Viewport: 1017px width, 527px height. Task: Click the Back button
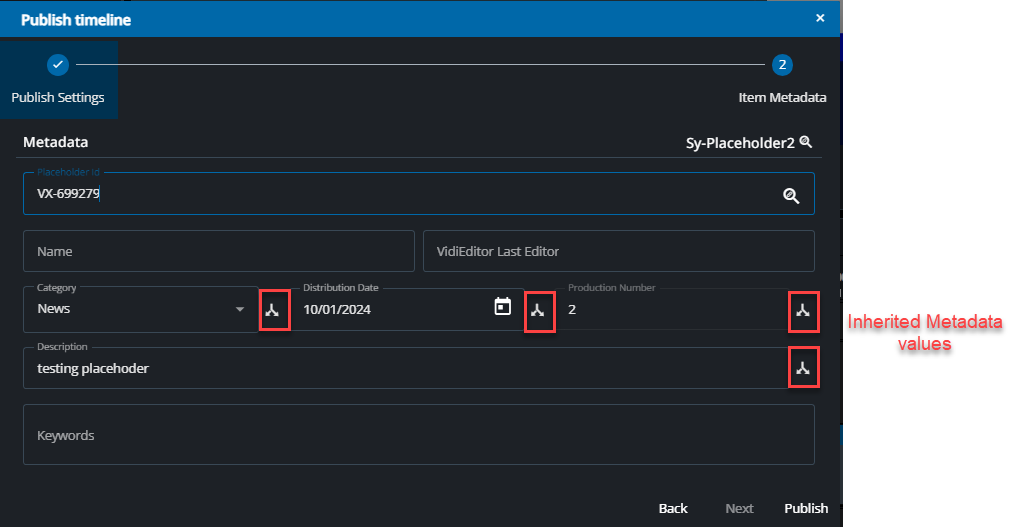pos(673,508)
